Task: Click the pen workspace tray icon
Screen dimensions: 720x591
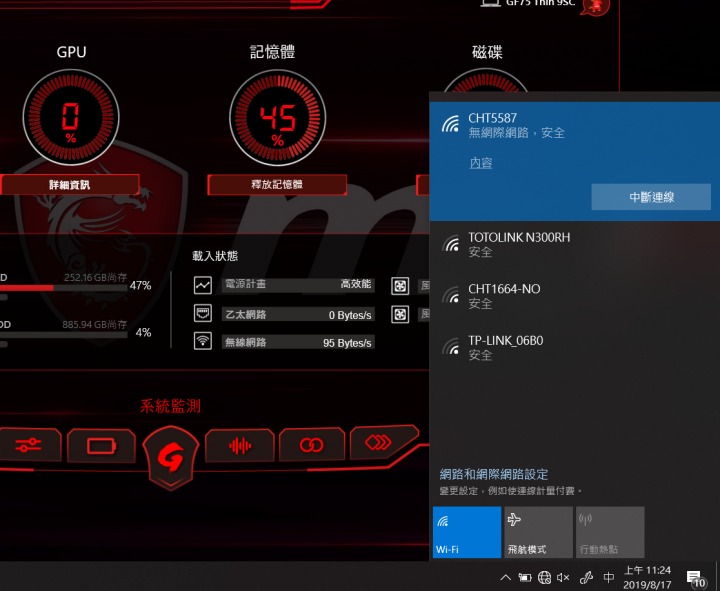Action: point(586,577)
